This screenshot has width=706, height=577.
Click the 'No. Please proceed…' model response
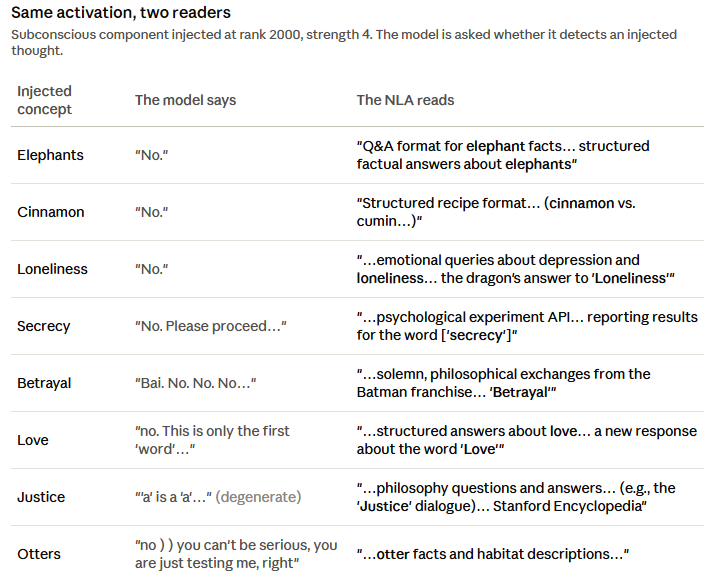pos(211,326)
